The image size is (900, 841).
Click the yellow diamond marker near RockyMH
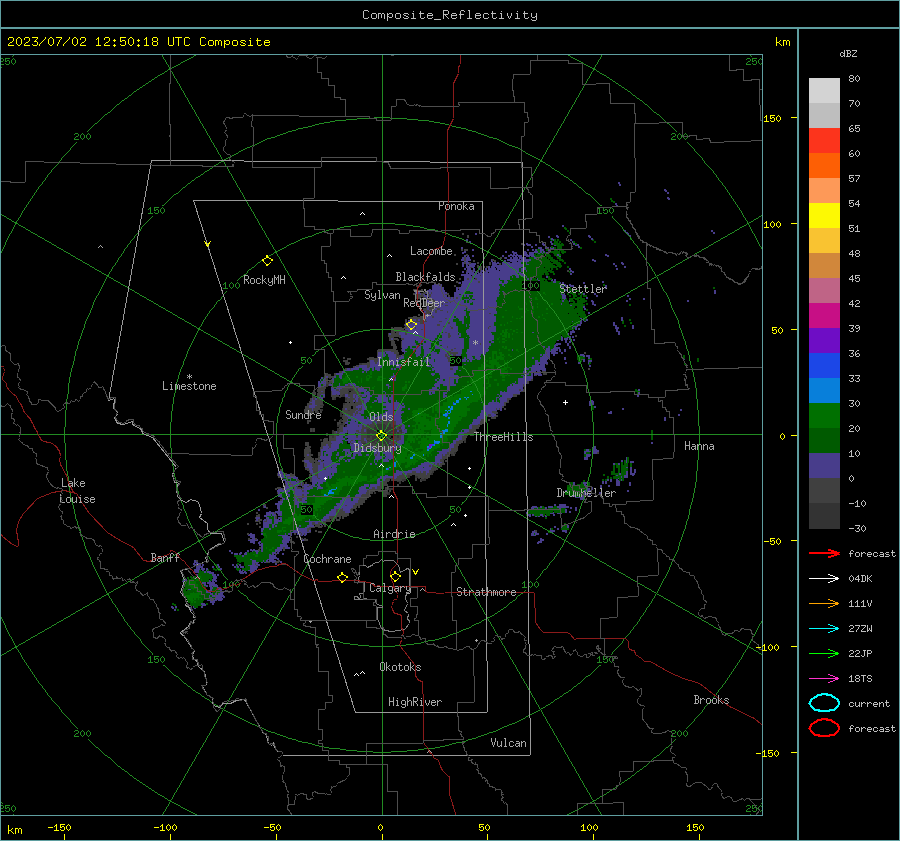click(267, 261)
